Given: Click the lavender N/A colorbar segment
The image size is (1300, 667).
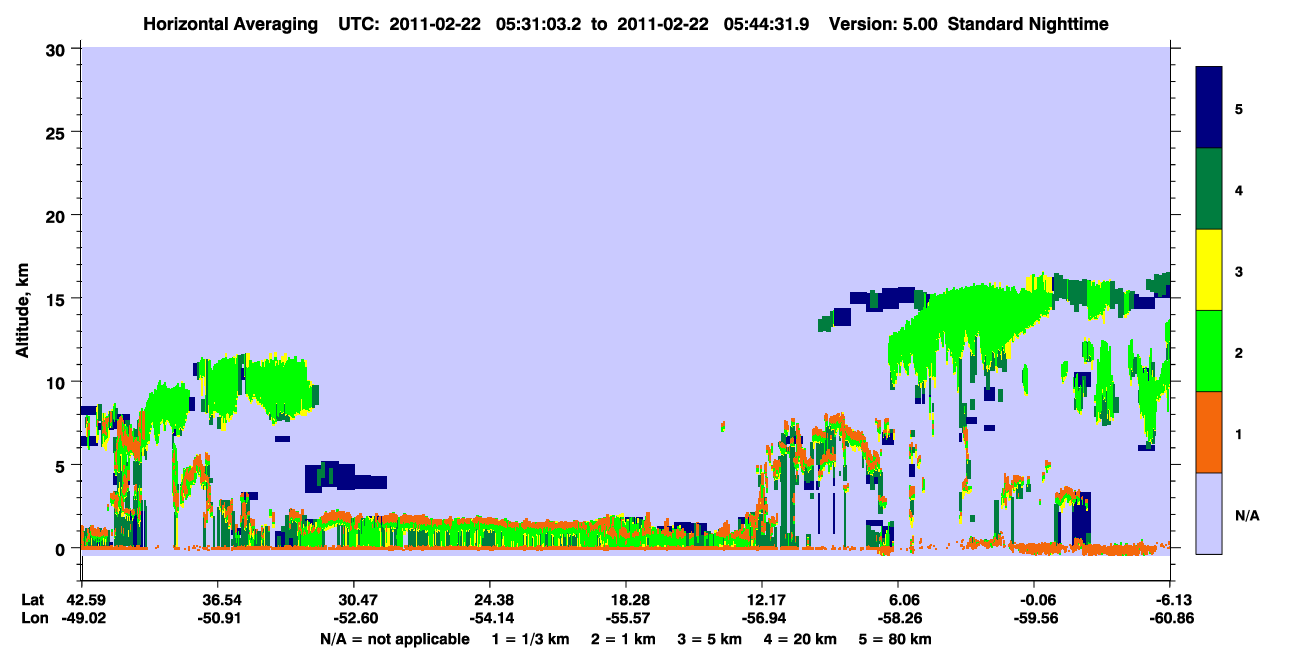Looking at the screenshot, I should (x=1209, y=513).
